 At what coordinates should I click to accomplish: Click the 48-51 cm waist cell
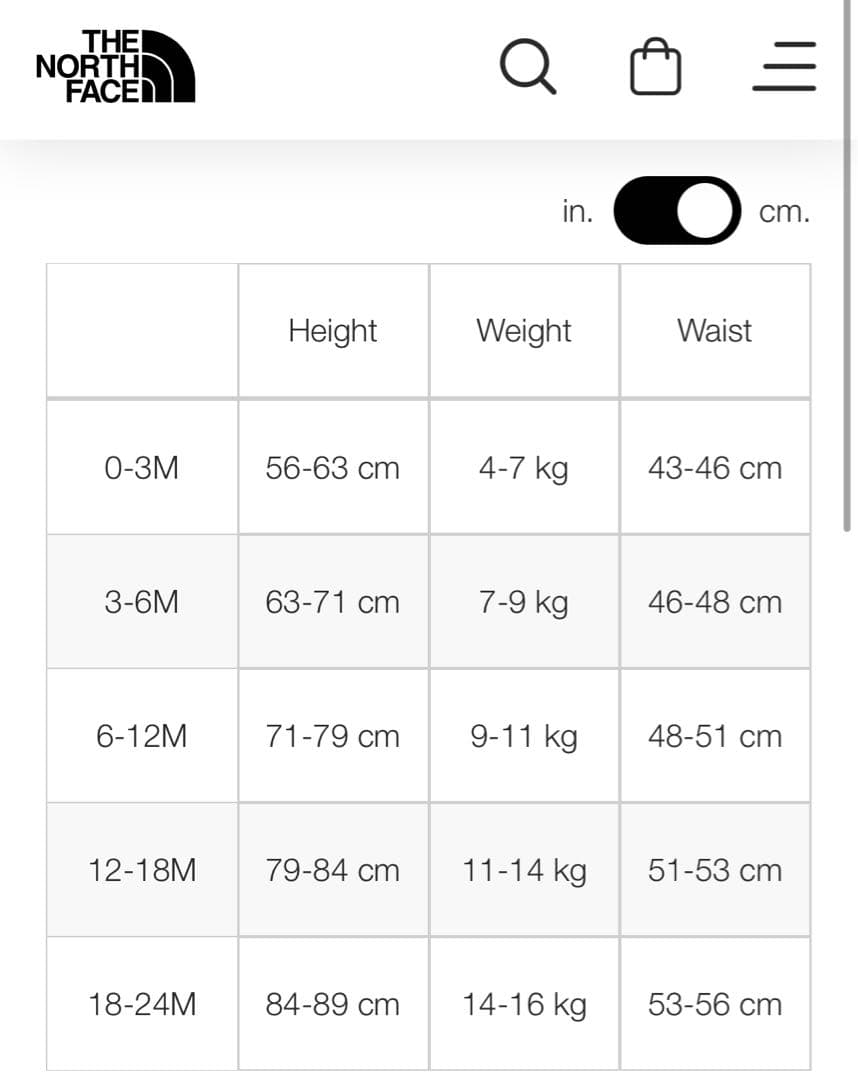714,736
